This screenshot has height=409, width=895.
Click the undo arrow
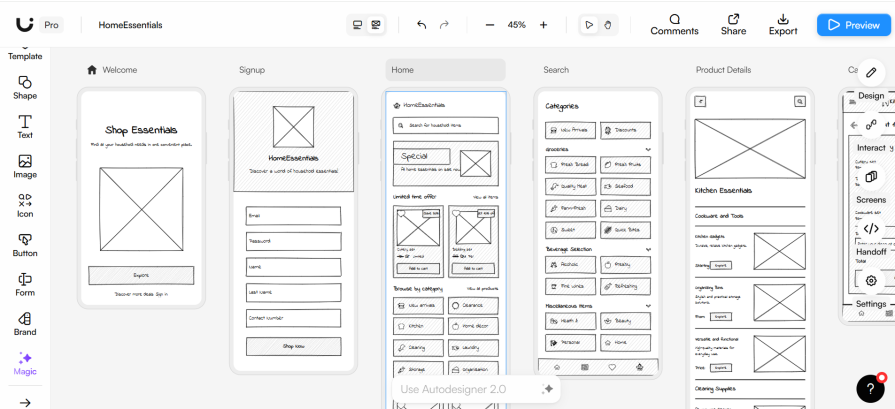point(421,25)
